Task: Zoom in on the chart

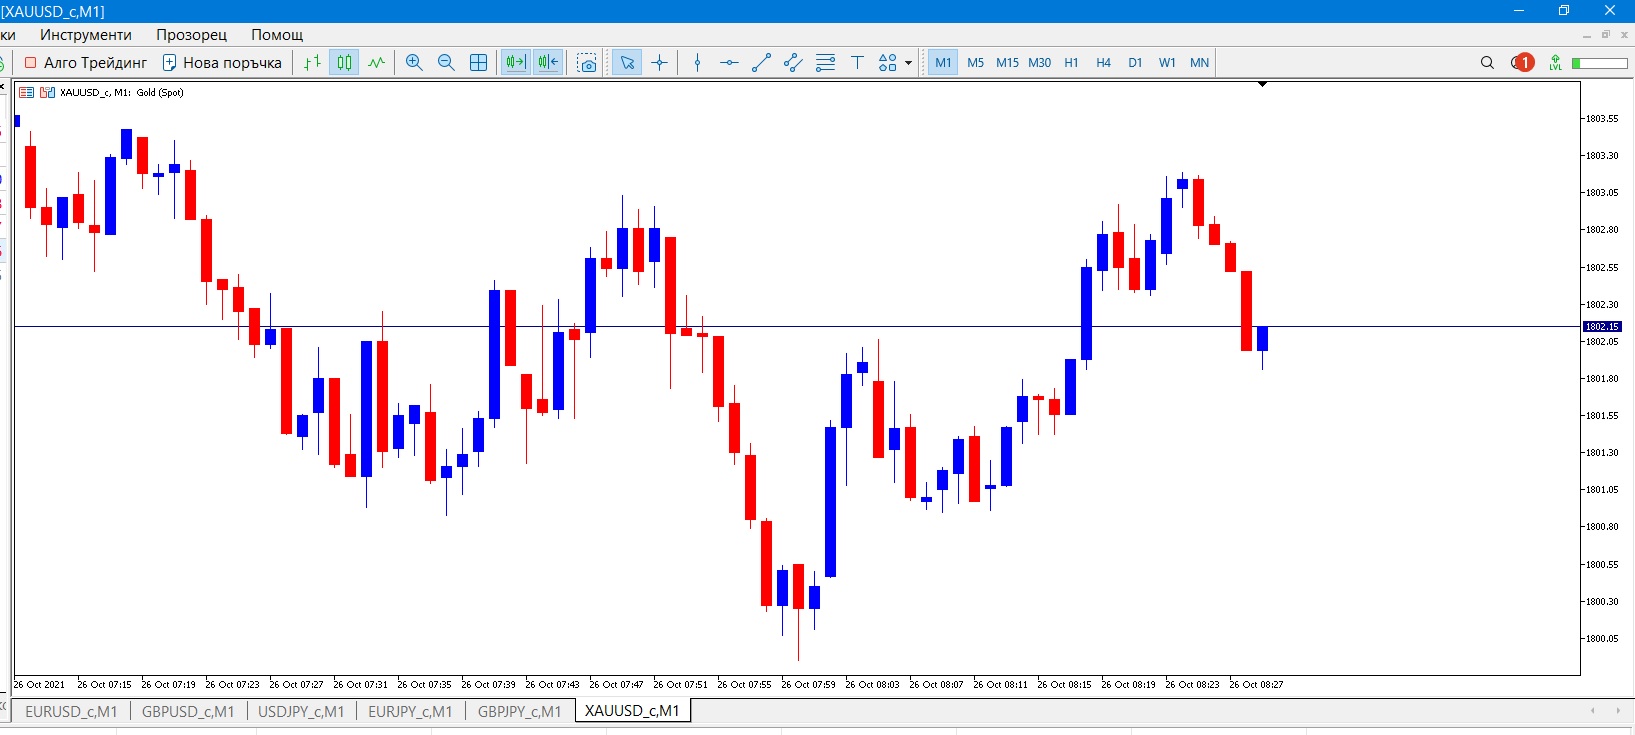Action: click(x=414, y=62)
